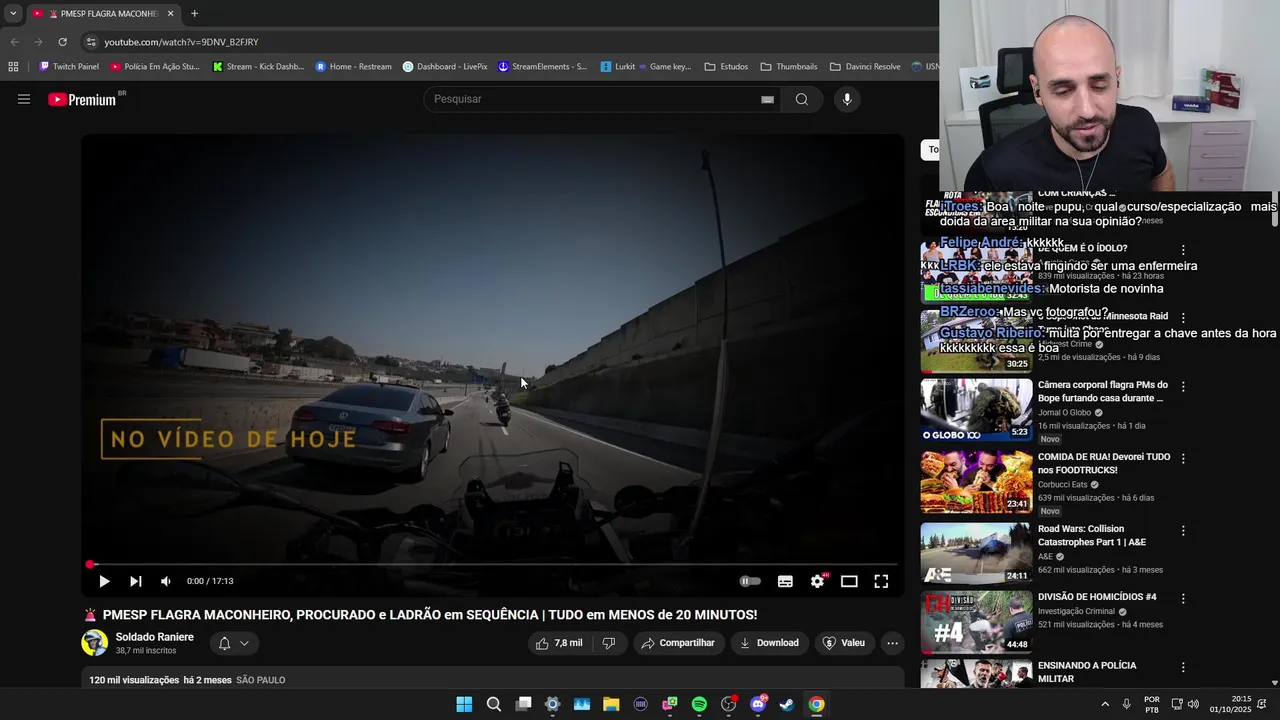Reload the page
The width and height of the screenshot is (1280, 720).
[x=62, y=42]
